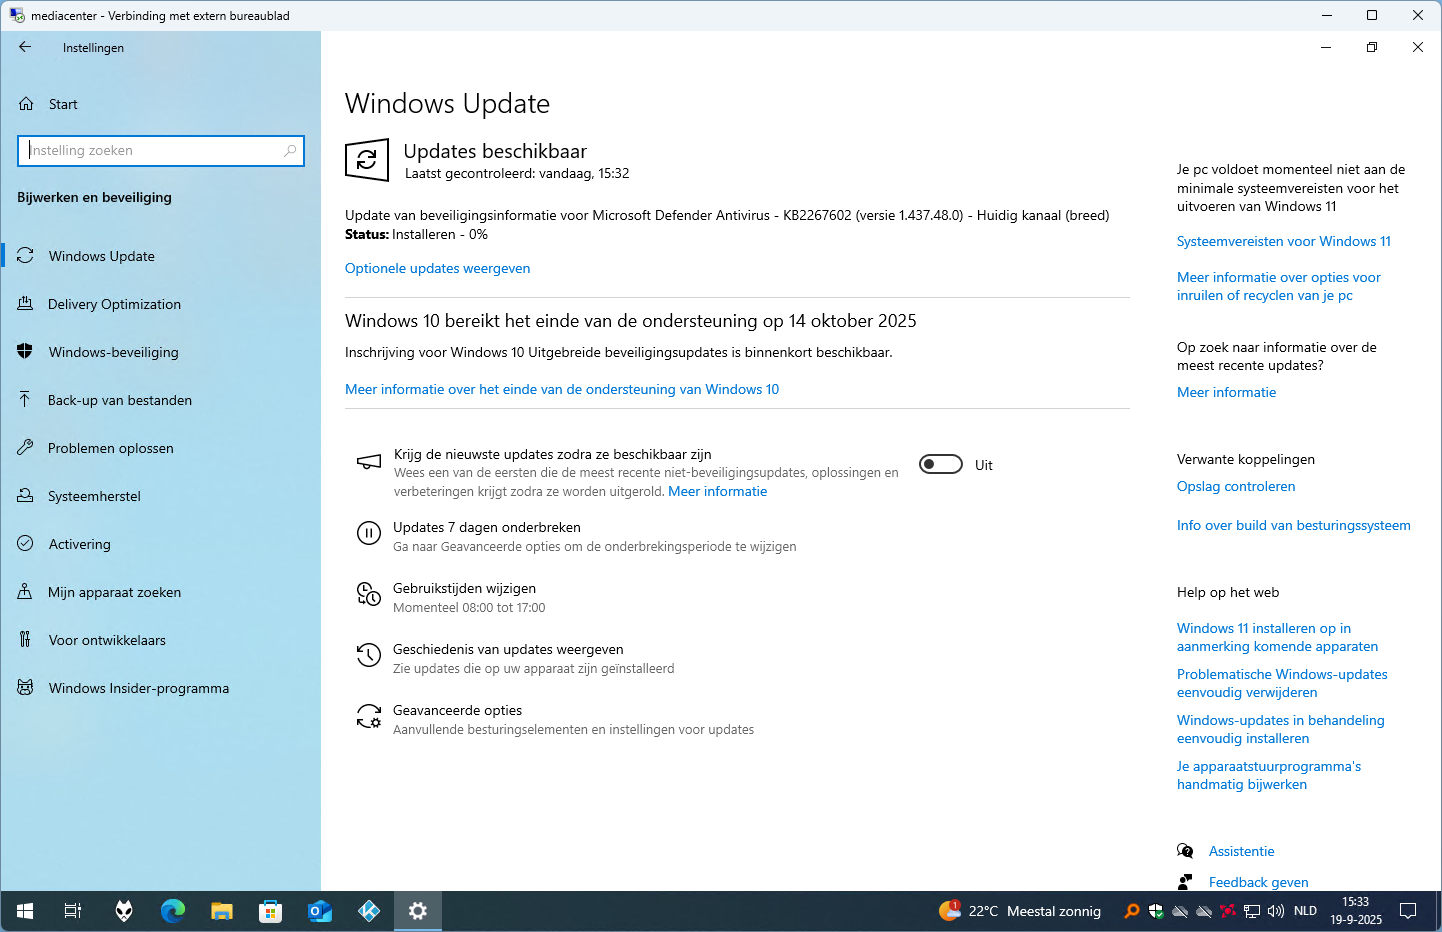Viewport: 1442px width, 932px height.
Task: Click 'Meer informatie' under recent updates question
Action: (x=1226, y=392)
